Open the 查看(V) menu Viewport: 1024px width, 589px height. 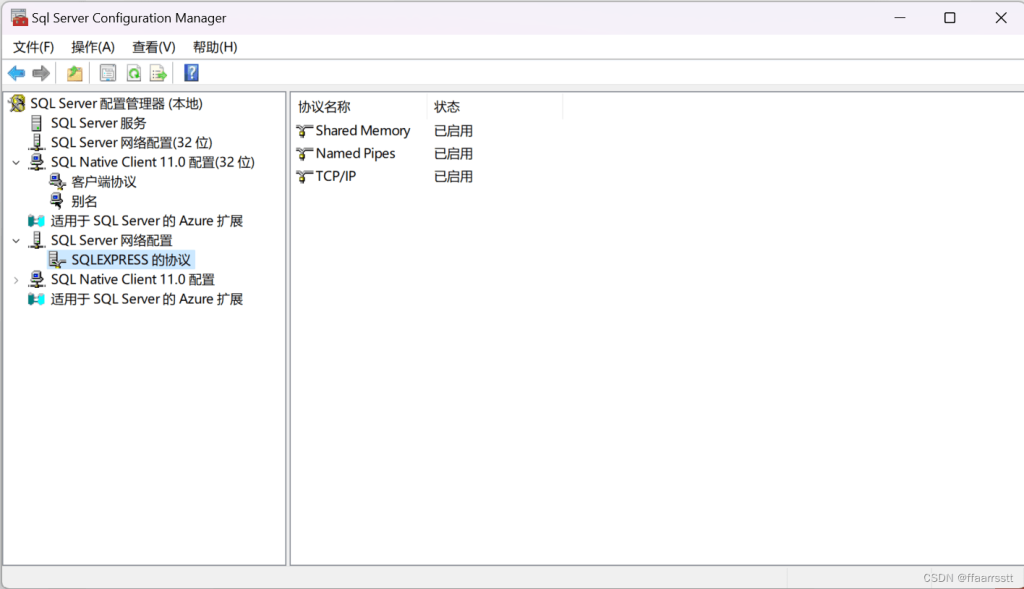click(x=153, y=46)
